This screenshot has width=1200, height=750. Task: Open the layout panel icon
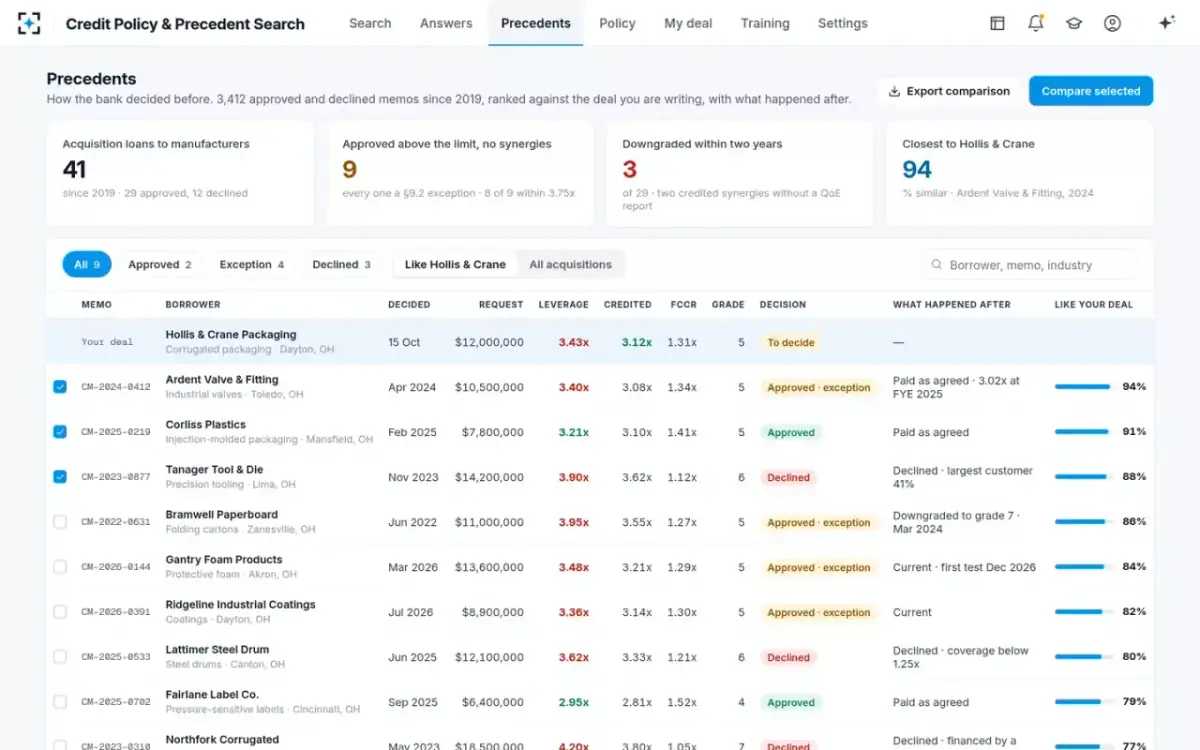coord(997,23)
